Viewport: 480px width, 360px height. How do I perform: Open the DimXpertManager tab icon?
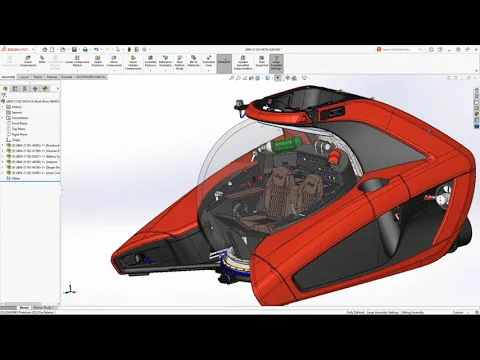pos(35,88)
